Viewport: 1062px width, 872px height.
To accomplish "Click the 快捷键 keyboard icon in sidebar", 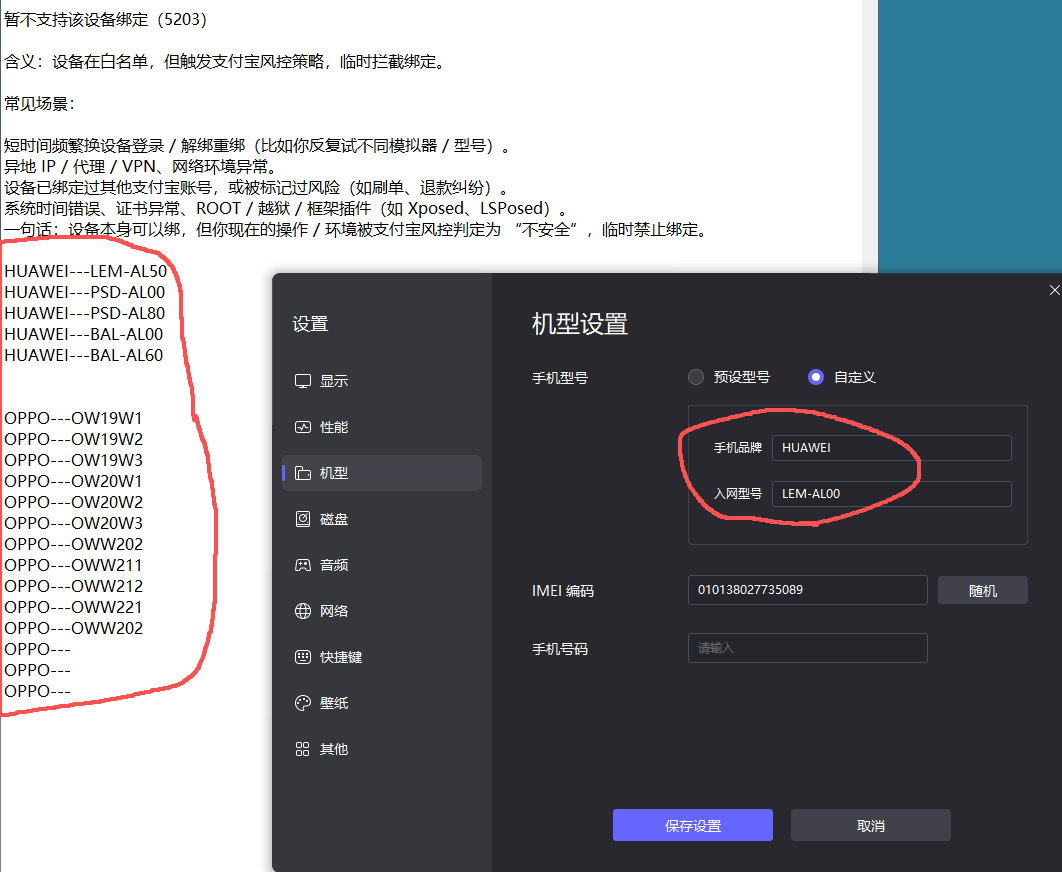I will pos(303,657).
